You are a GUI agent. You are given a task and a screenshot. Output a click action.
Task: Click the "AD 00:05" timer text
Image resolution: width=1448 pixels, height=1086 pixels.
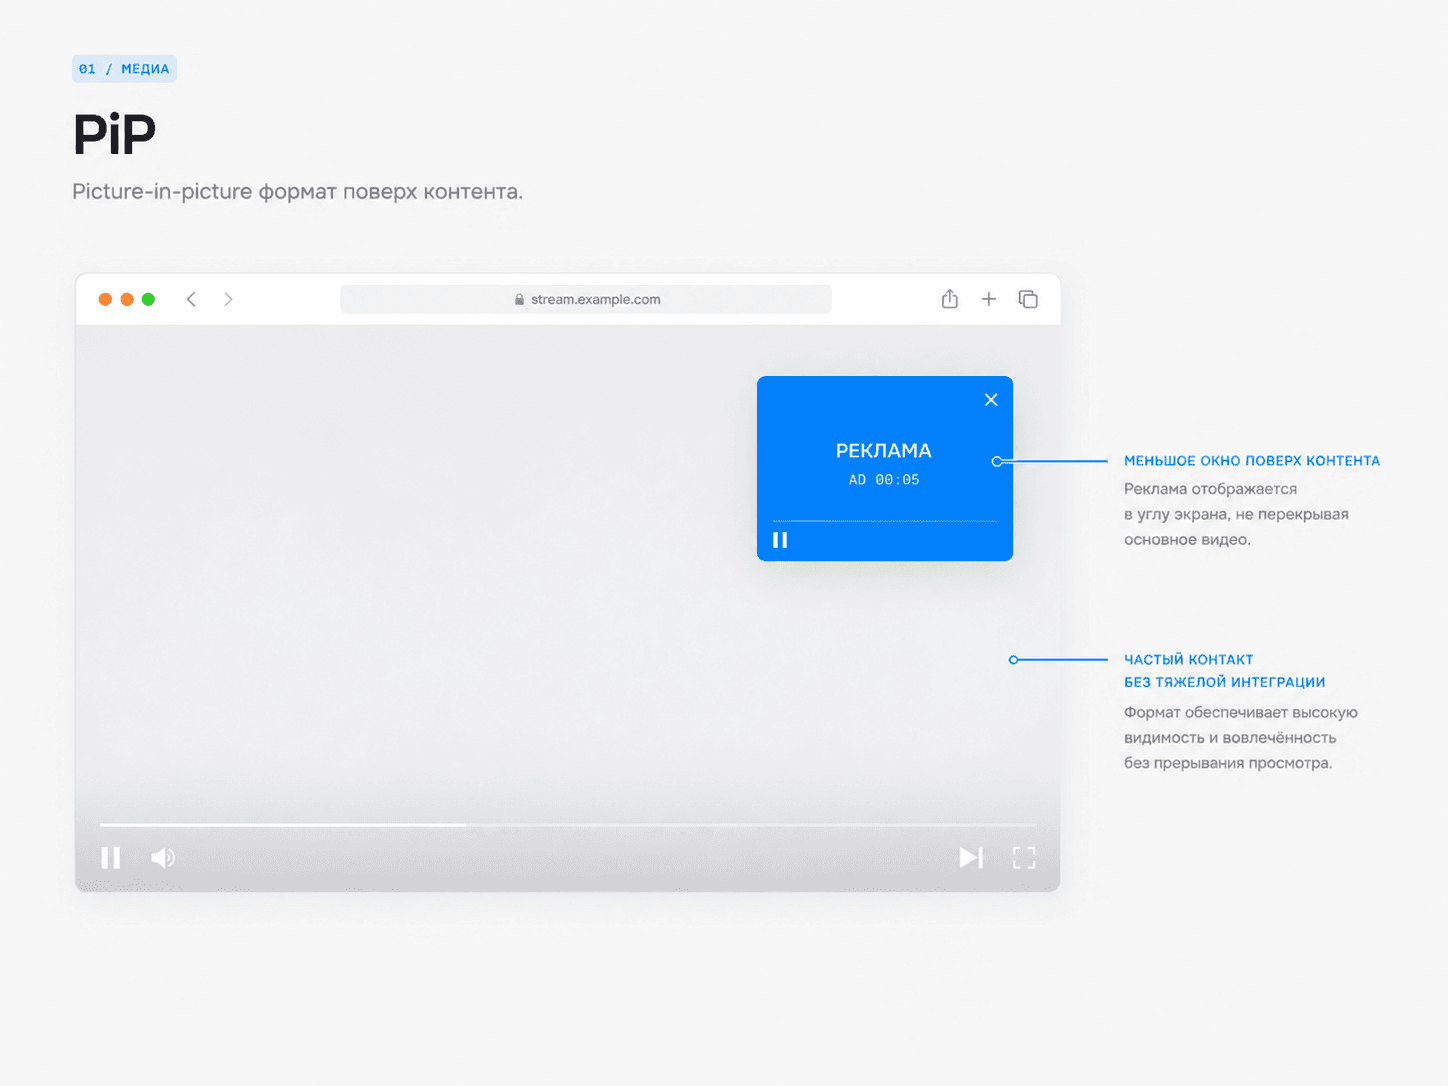(x=884, y=480)
